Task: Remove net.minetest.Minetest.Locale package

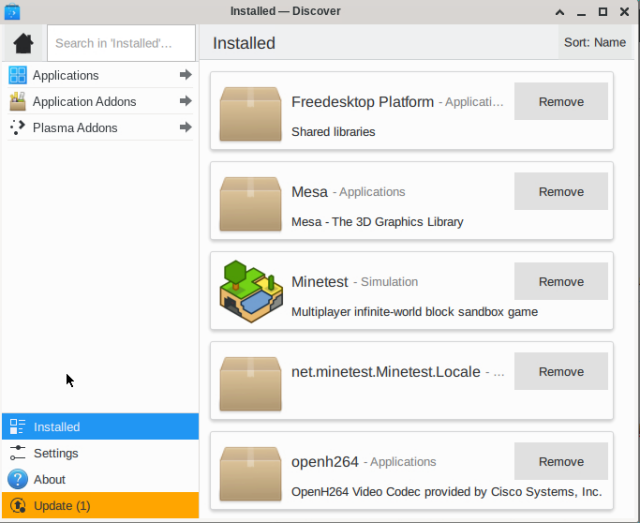Action: (x=561, y=372)
